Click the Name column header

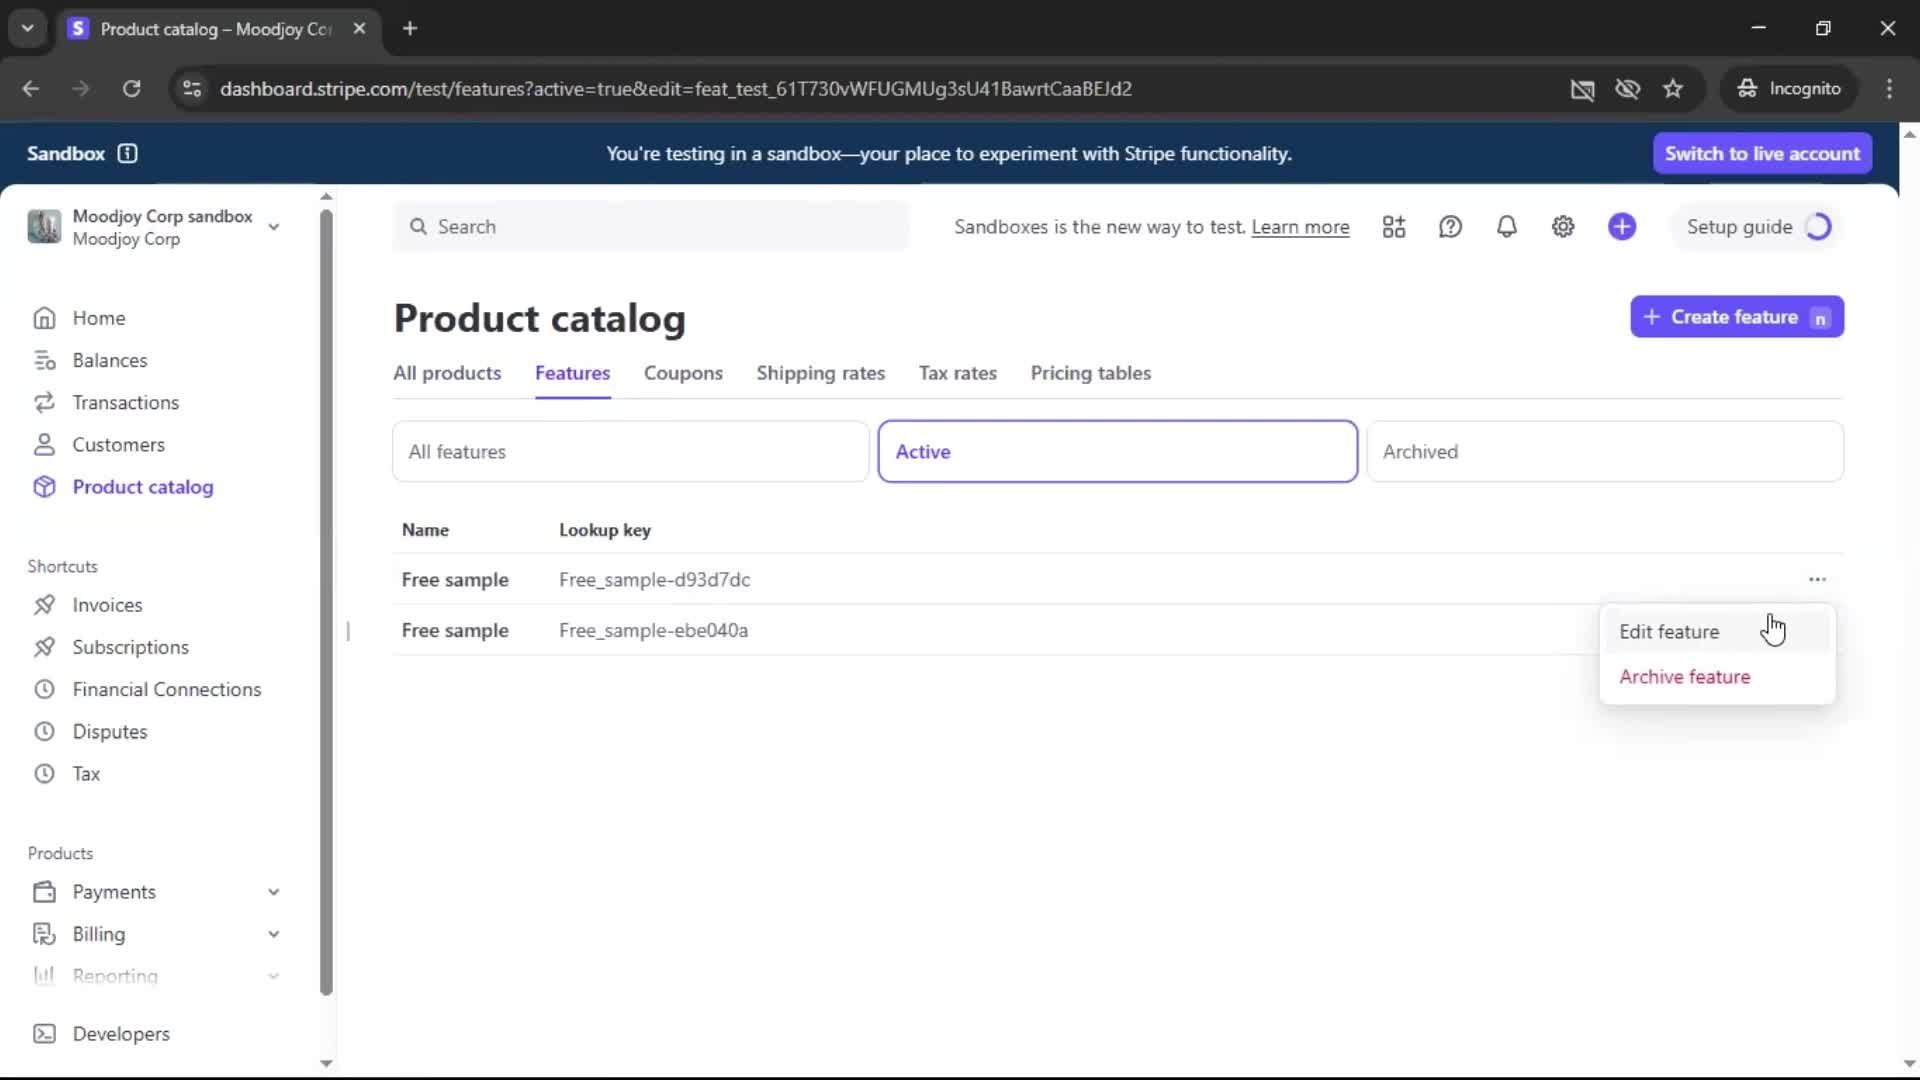[425, 530]
